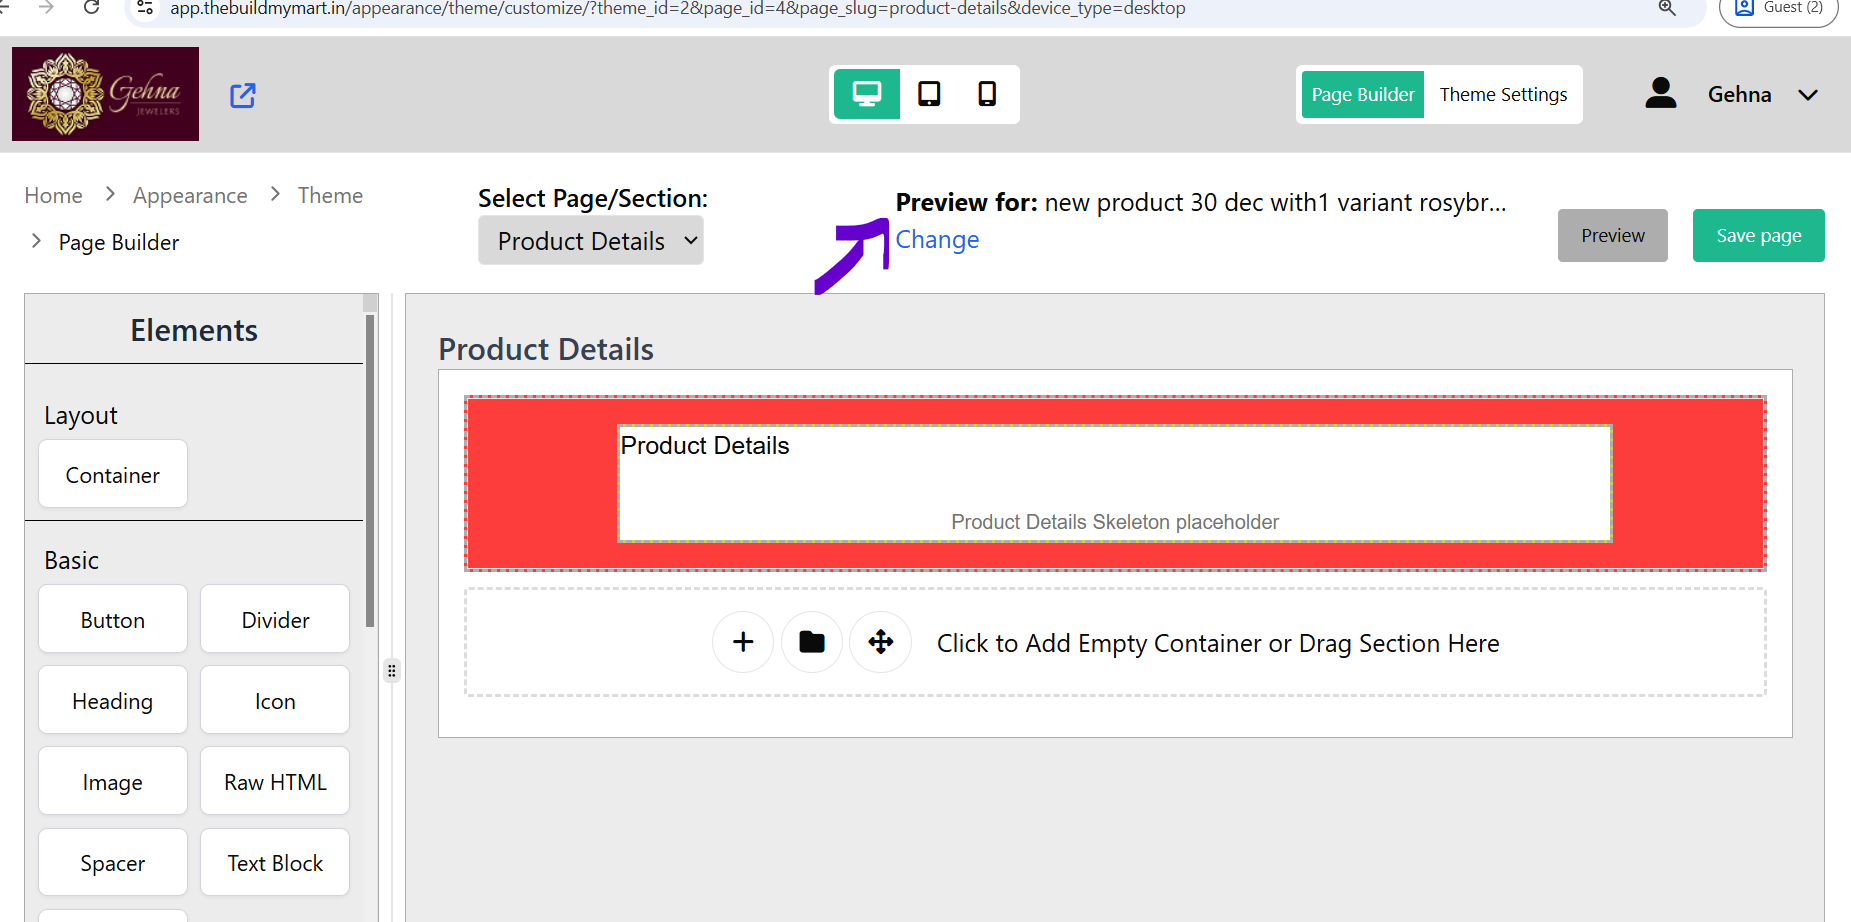Screen dimensions: 1851x922
Task: Click the panel resize grip handle
Action: [392, 671]
